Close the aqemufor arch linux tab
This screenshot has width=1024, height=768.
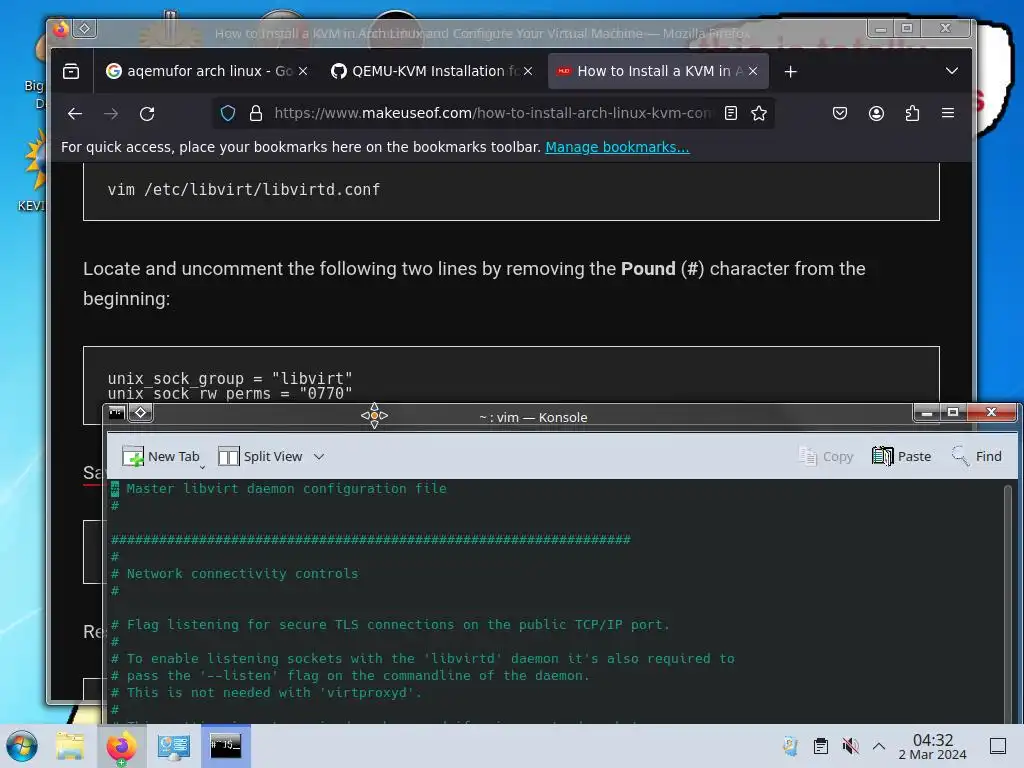[x=303, y=71]
